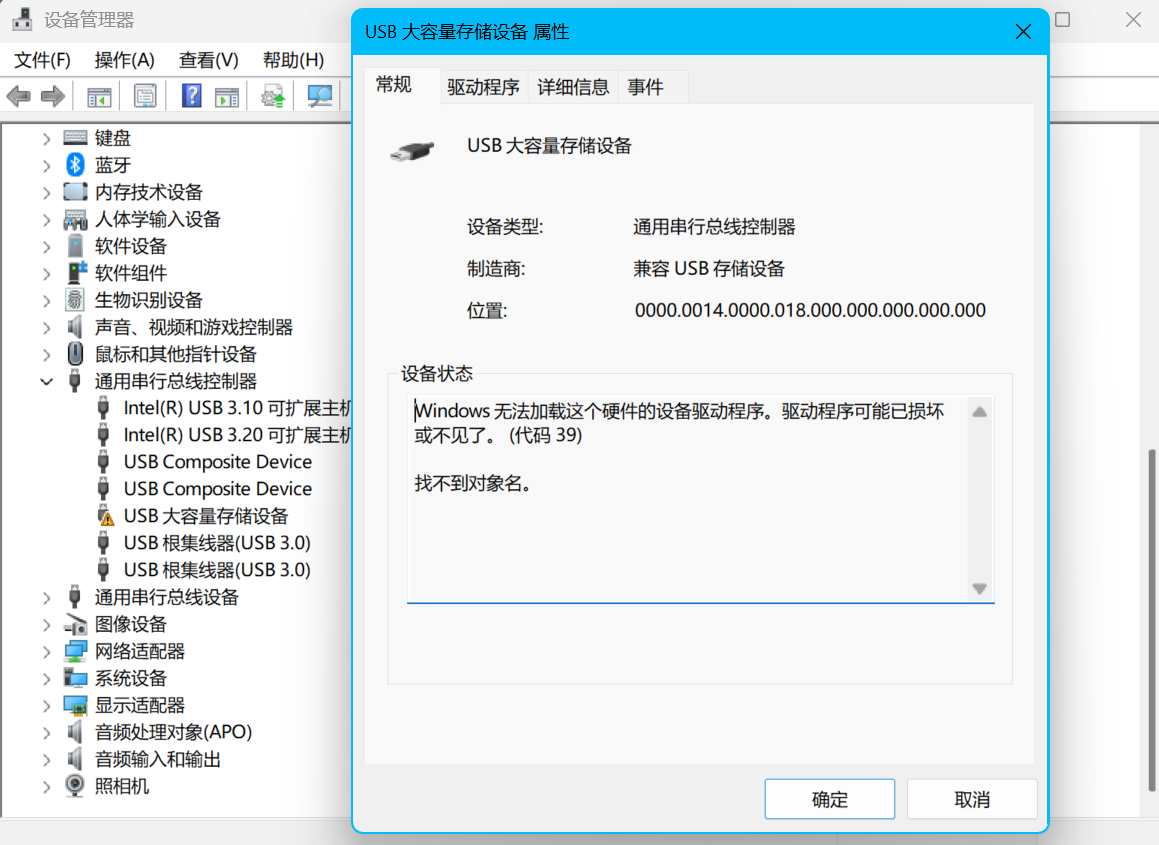1159x845 pixels.
Task: Click the scan for hardware changes icon
Action: click(x=319, y=96)
